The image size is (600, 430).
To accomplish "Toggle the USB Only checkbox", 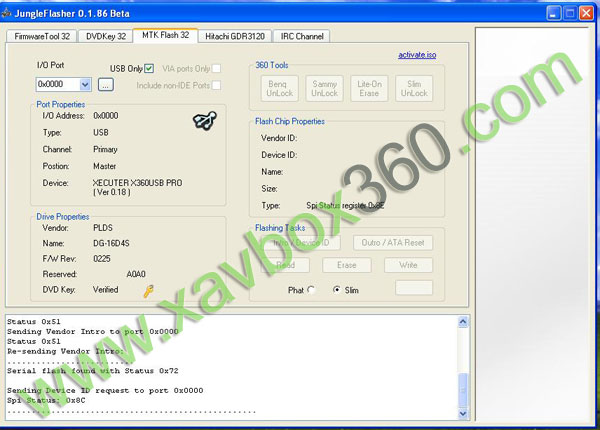I will point(149,68).
